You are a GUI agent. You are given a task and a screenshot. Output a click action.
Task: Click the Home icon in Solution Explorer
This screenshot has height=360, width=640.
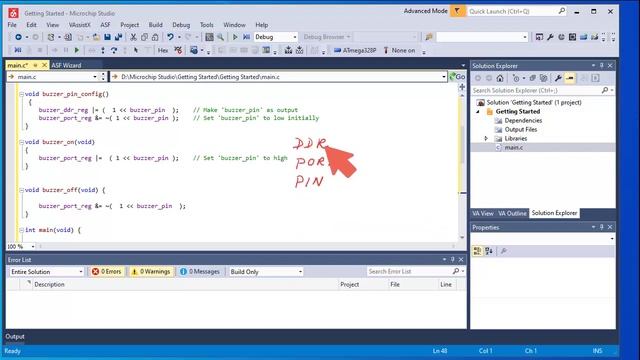(500, 78)
